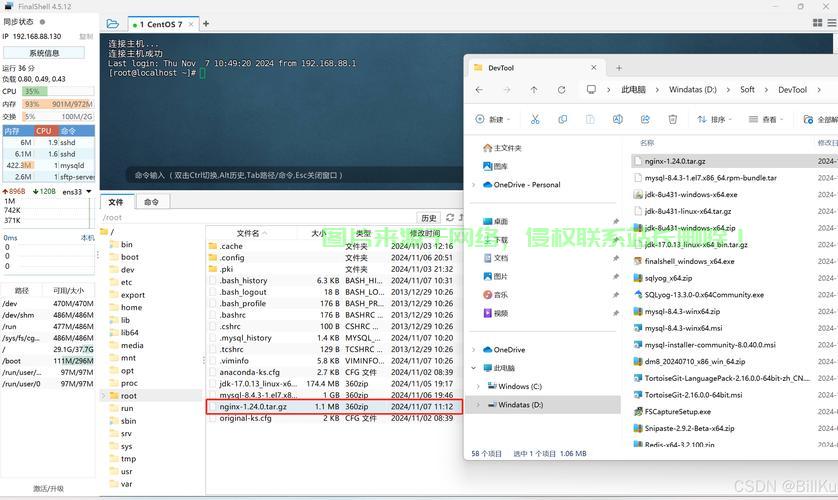Click the Share icon in Explorer toolbar
The height and width of the screenshot is (500, 838).
tap(645, 119)
